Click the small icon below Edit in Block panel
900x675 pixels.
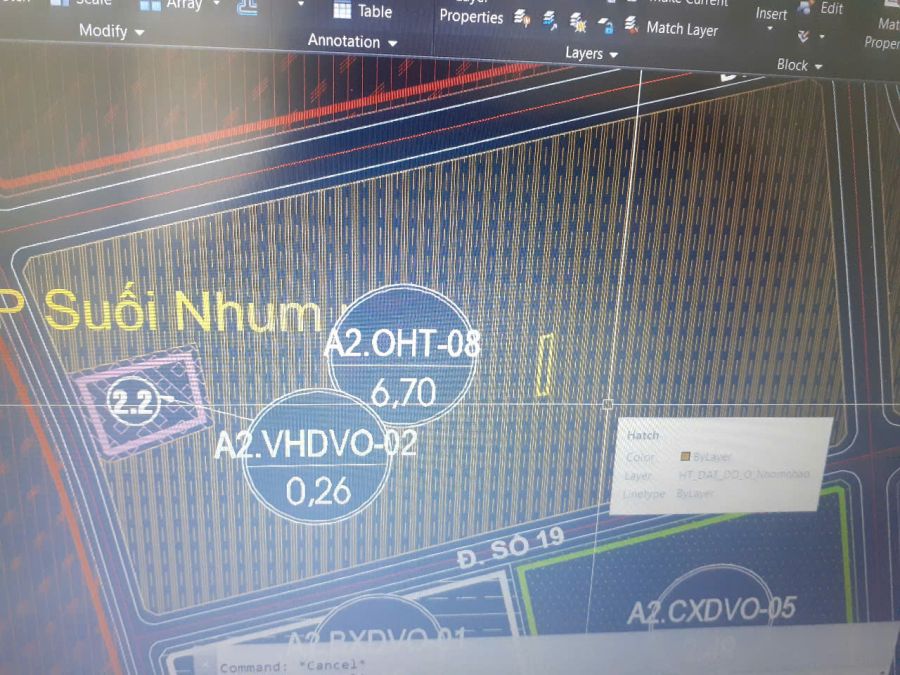[x=804, y=36]
